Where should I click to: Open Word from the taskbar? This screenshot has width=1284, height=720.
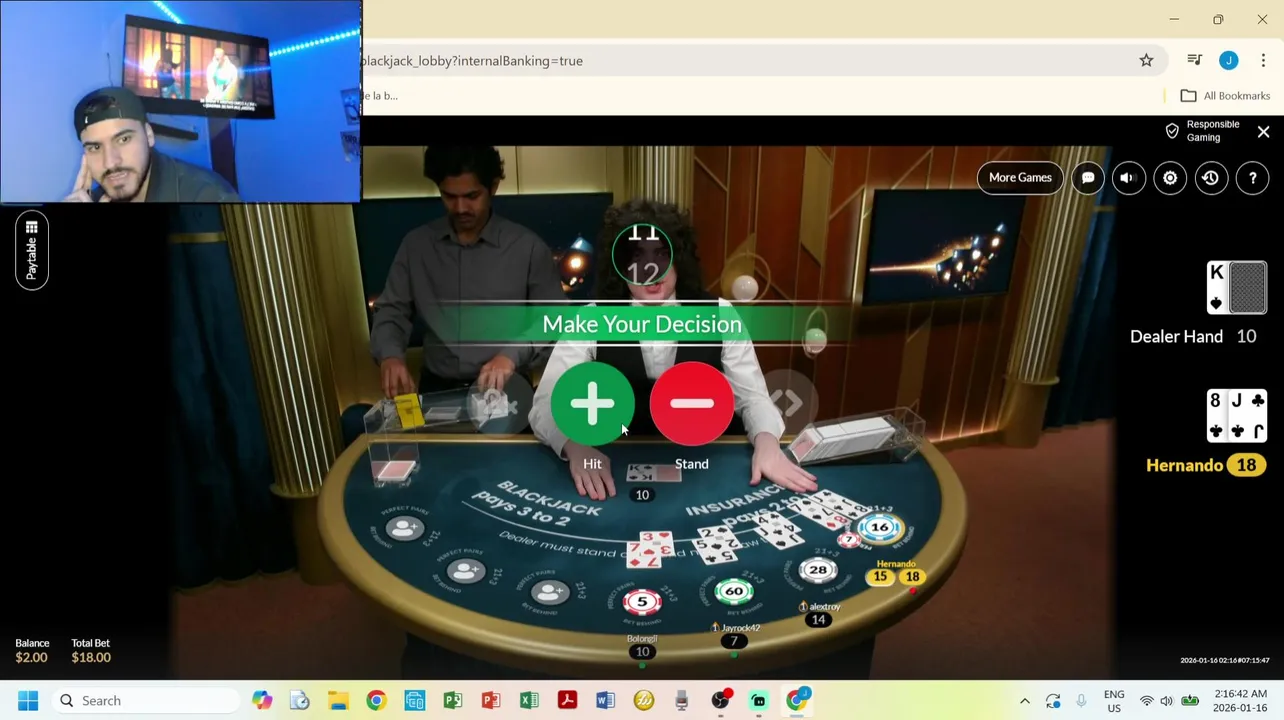605,701
